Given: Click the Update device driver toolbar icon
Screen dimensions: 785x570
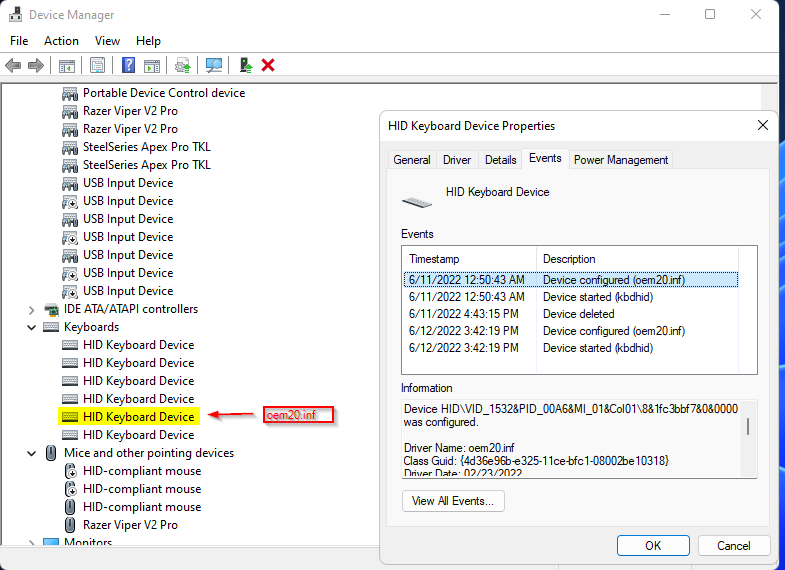Looking at the screenshot, I should click(x=182, y=65).
